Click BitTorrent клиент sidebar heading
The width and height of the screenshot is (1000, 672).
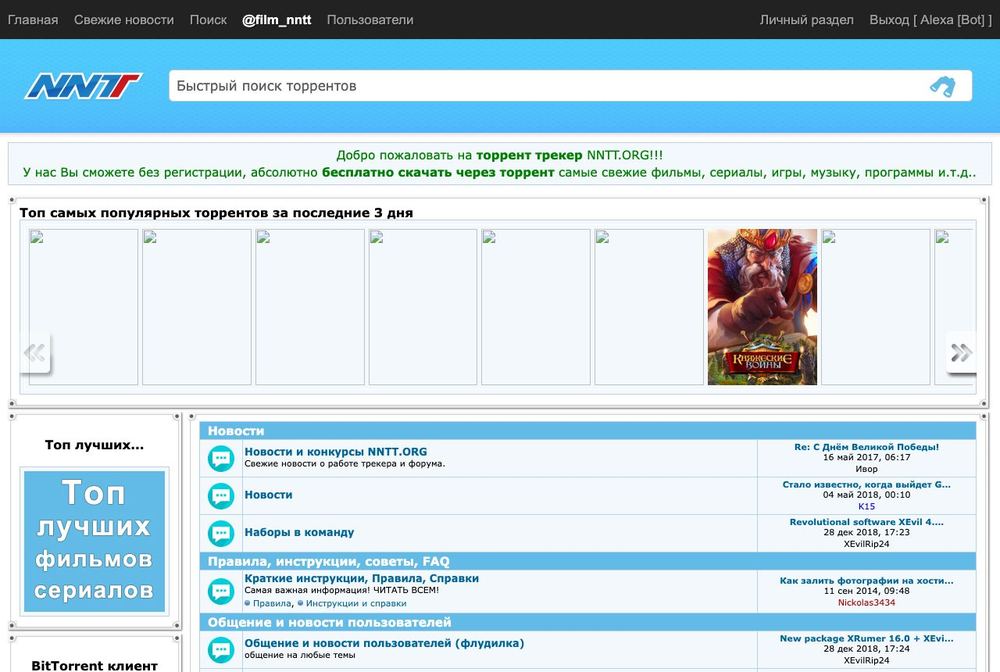(94, 665)
